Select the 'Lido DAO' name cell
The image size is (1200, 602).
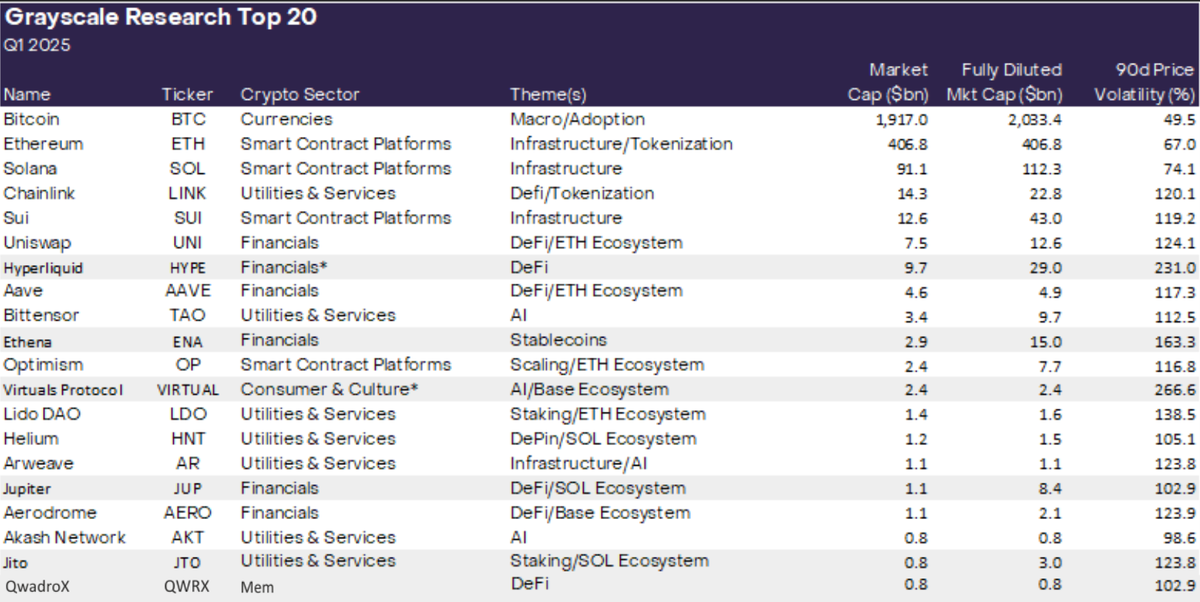coord(41,414)
